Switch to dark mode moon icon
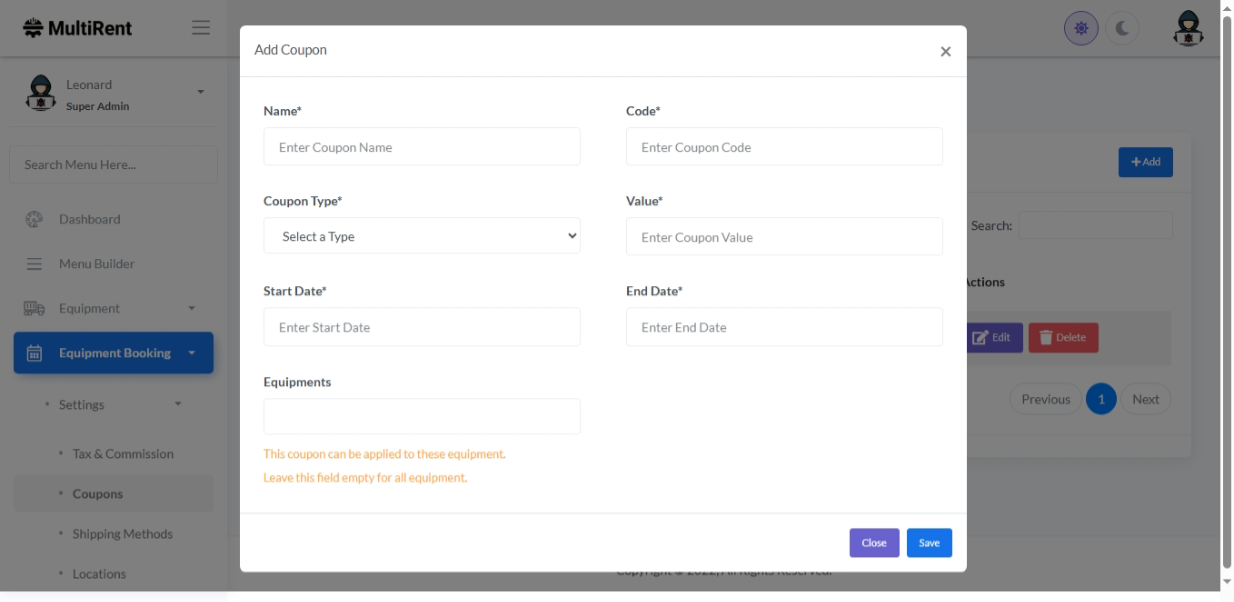 tap(1122, 29)
